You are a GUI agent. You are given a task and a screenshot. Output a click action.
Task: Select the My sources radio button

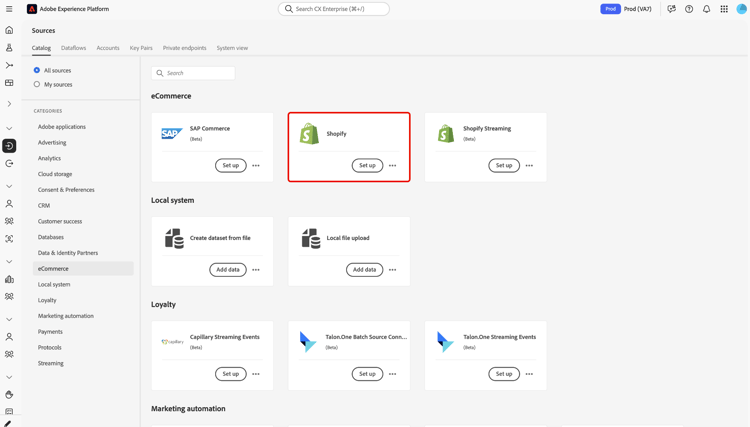pyautogui.click(x=37, y=84)
